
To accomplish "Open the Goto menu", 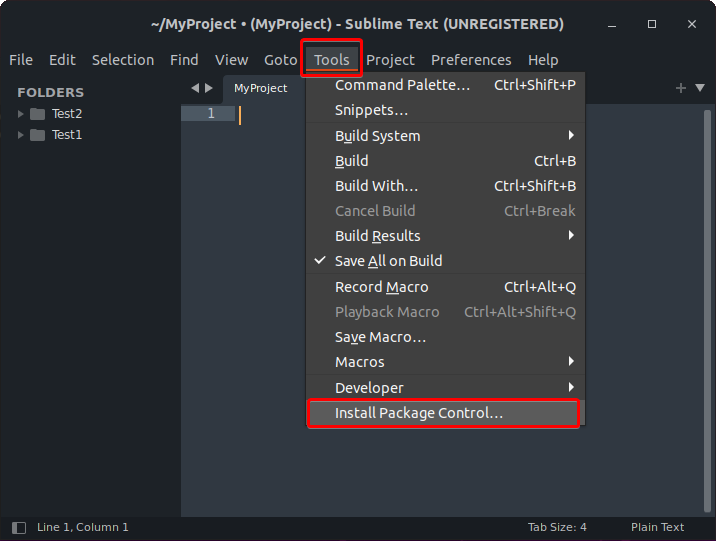I will tap(280, 60).
